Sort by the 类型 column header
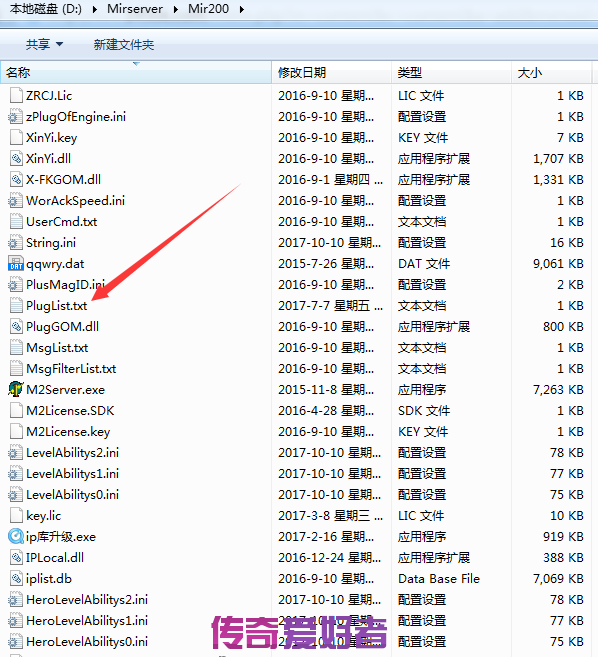The height and width of the screenshot is (657, 598). coord(451,72)
